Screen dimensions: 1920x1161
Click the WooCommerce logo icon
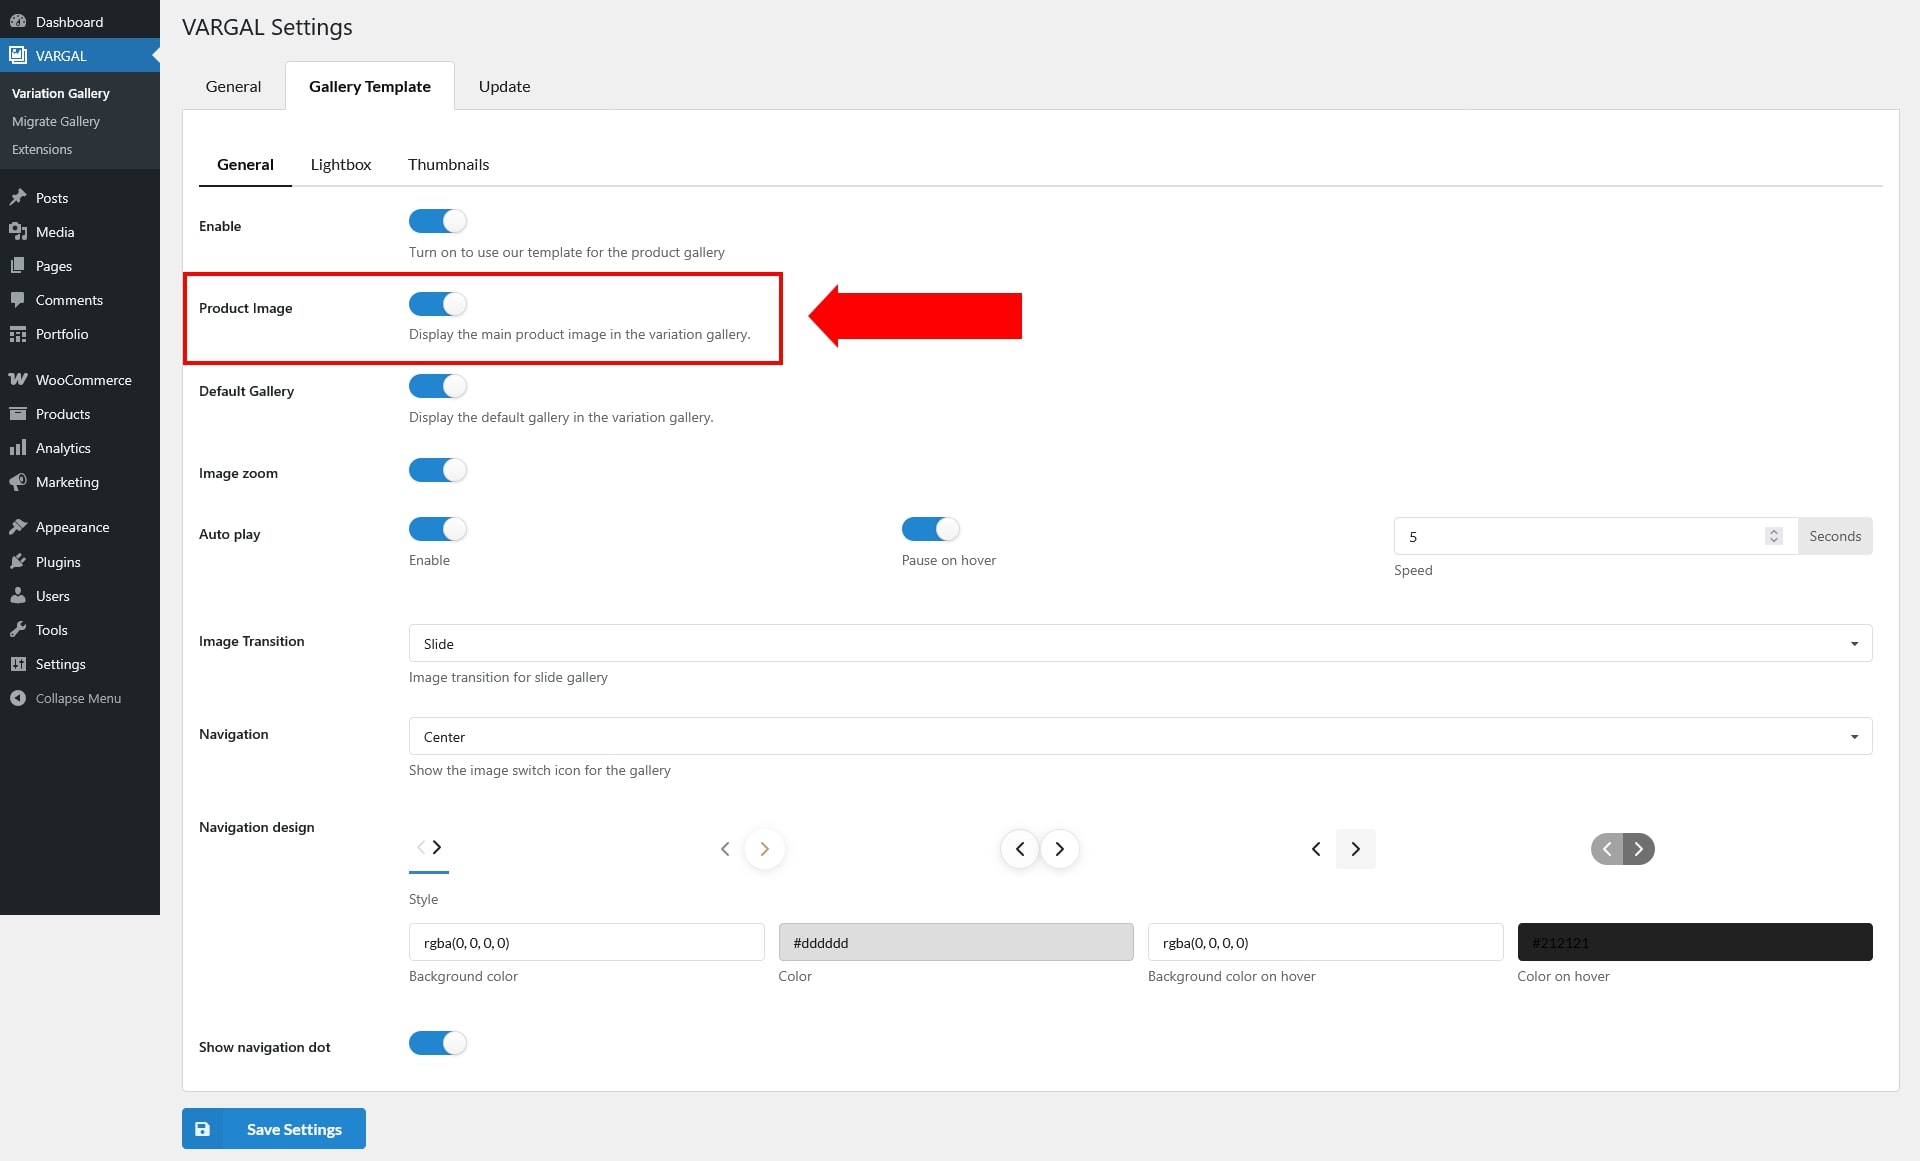(x=18, y=380)
